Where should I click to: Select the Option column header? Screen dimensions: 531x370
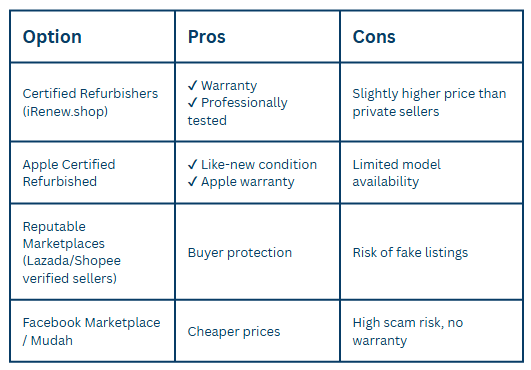click(52, 37)
